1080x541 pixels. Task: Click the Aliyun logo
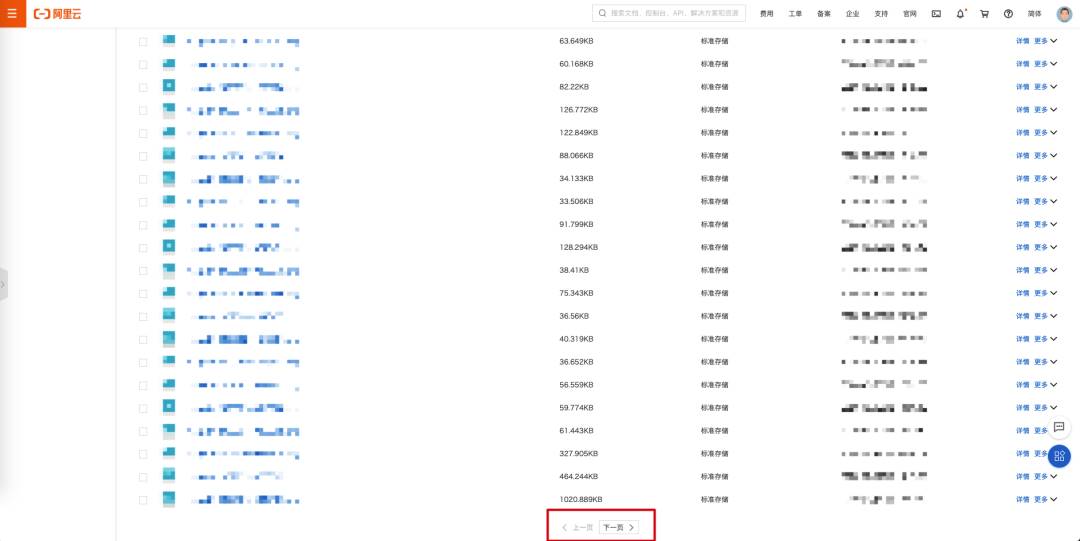click(x=57, y=14)
